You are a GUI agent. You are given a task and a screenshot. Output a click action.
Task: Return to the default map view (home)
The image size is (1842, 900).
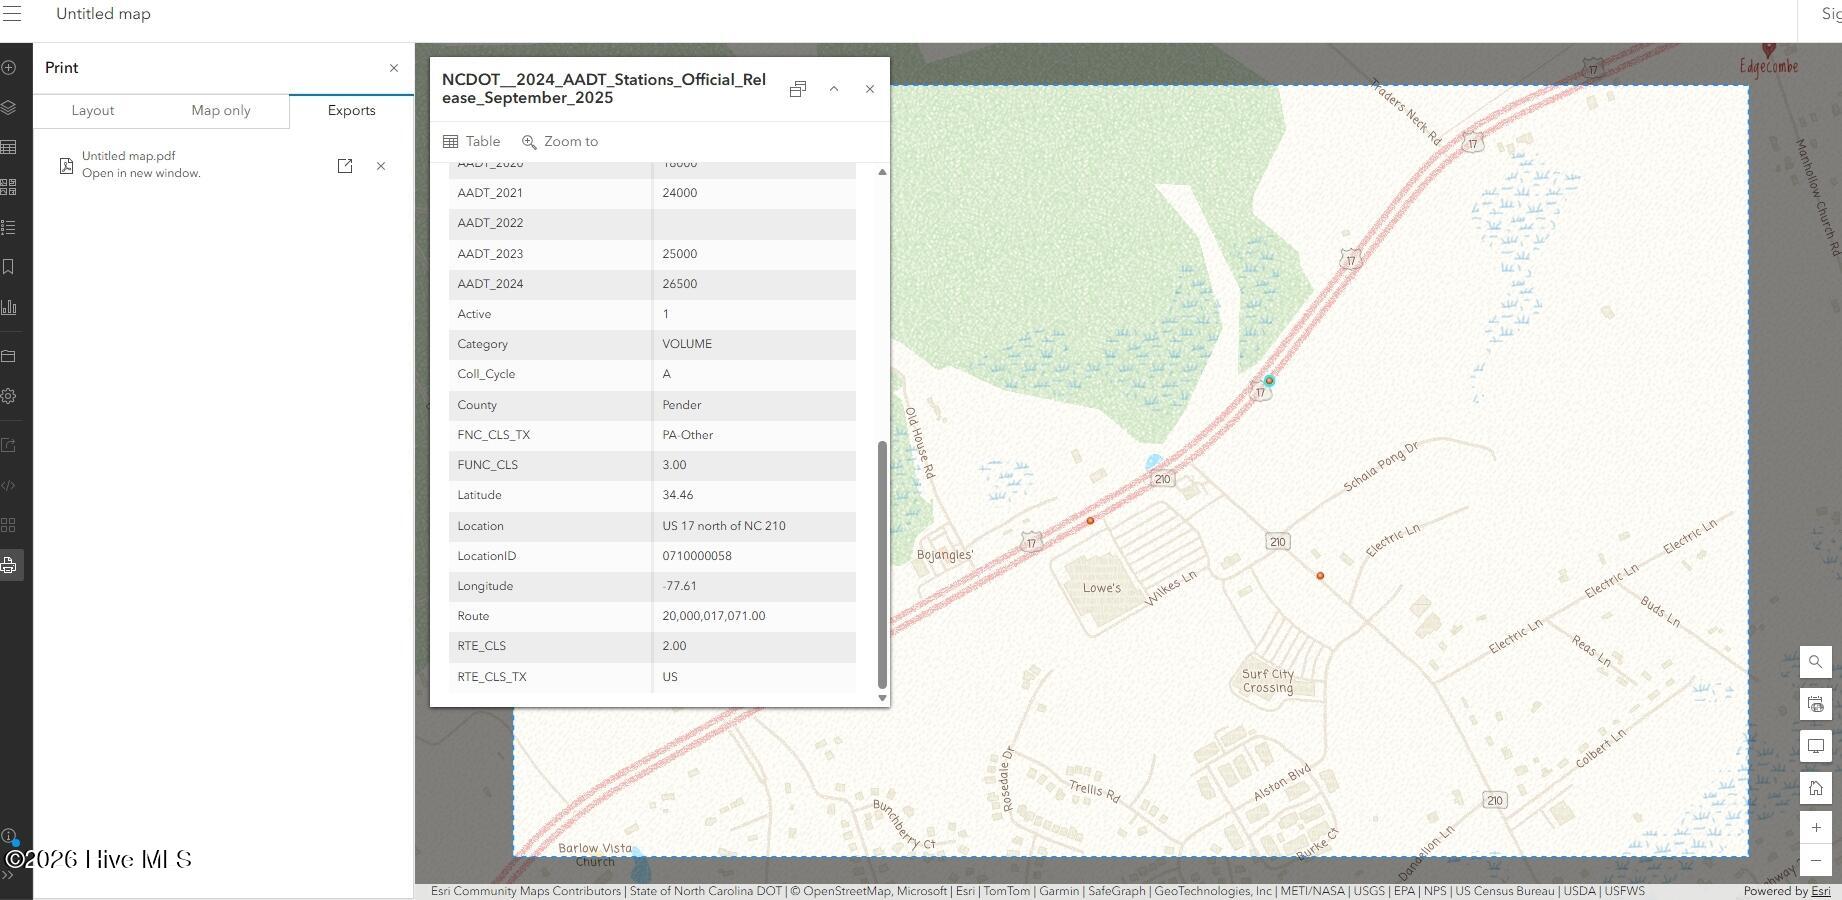1815,788
